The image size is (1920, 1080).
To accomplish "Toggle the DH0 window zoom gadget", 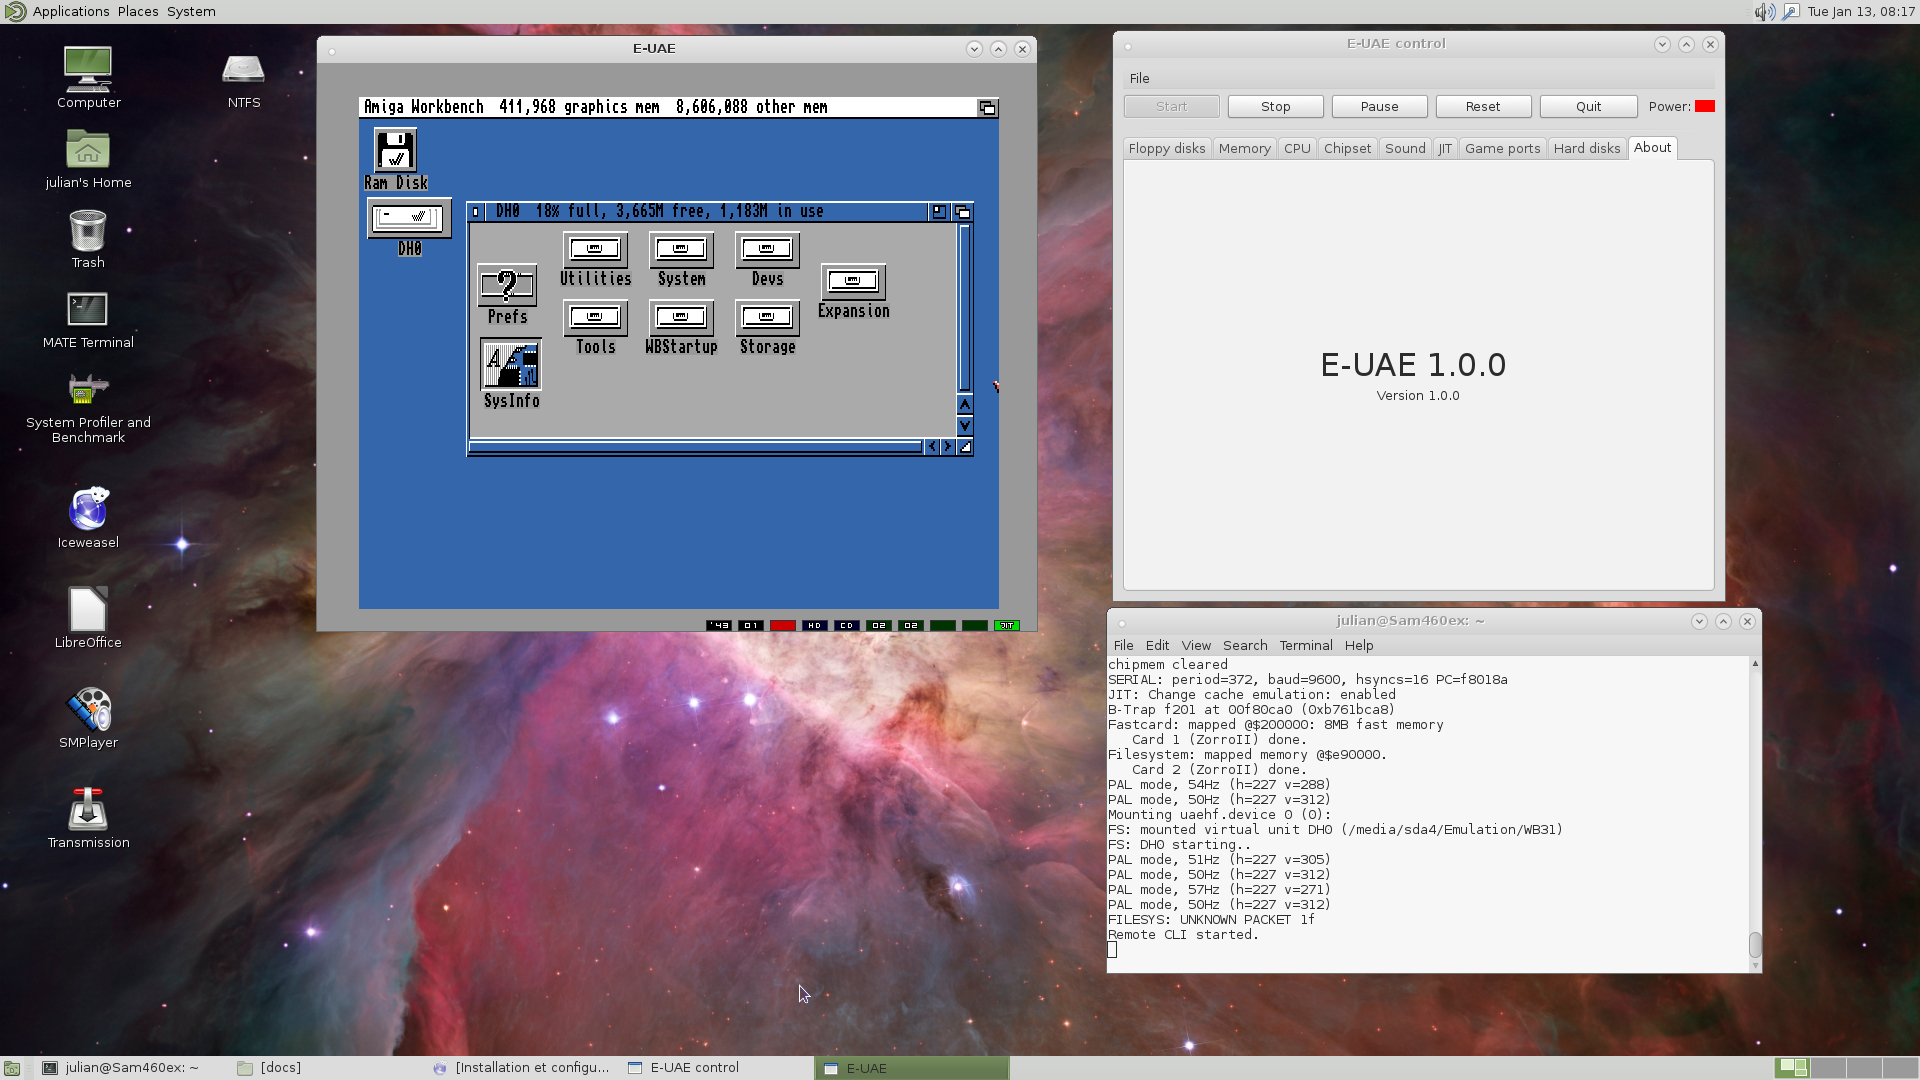I will (x=938, y=212).
